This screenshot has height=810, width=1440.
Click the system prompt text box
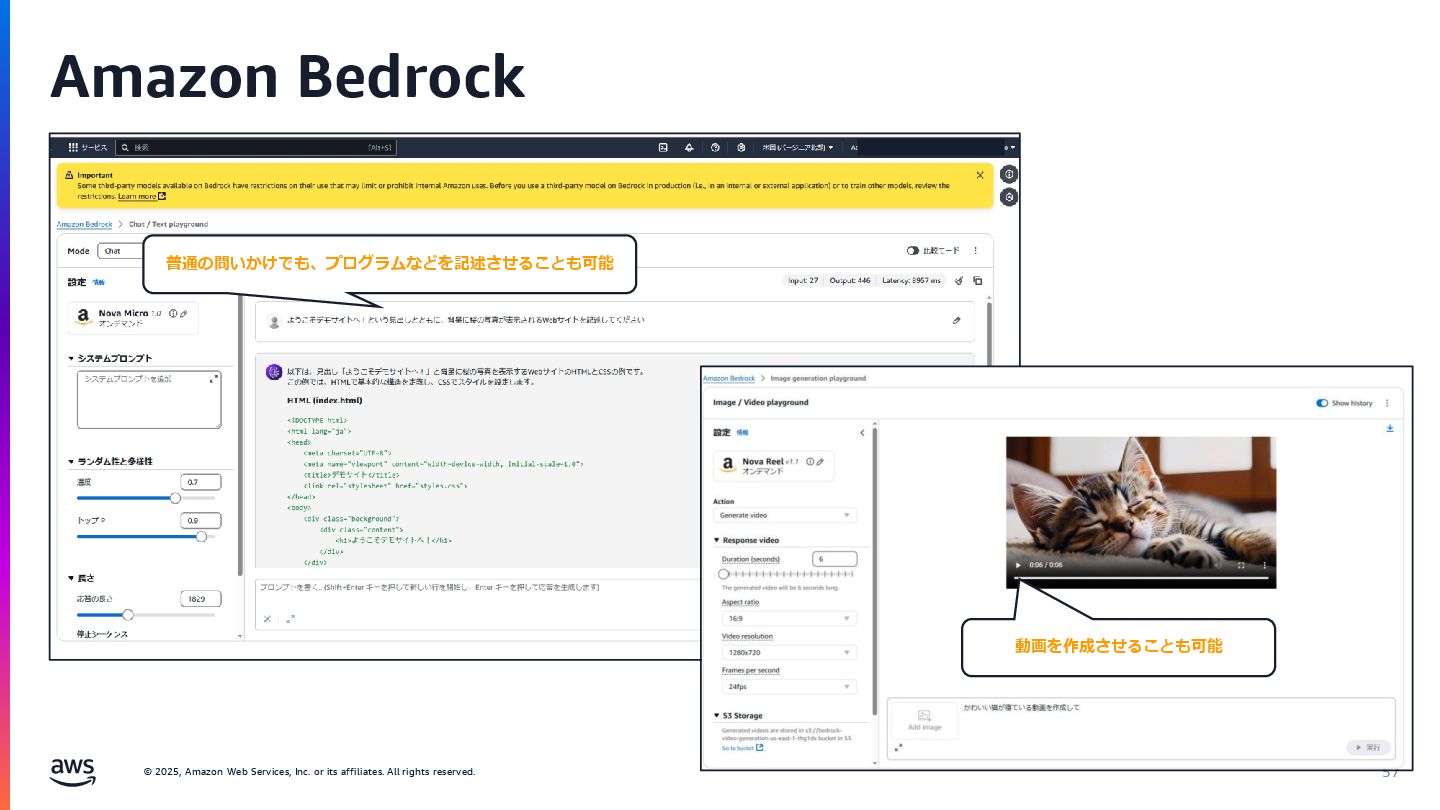149,400
